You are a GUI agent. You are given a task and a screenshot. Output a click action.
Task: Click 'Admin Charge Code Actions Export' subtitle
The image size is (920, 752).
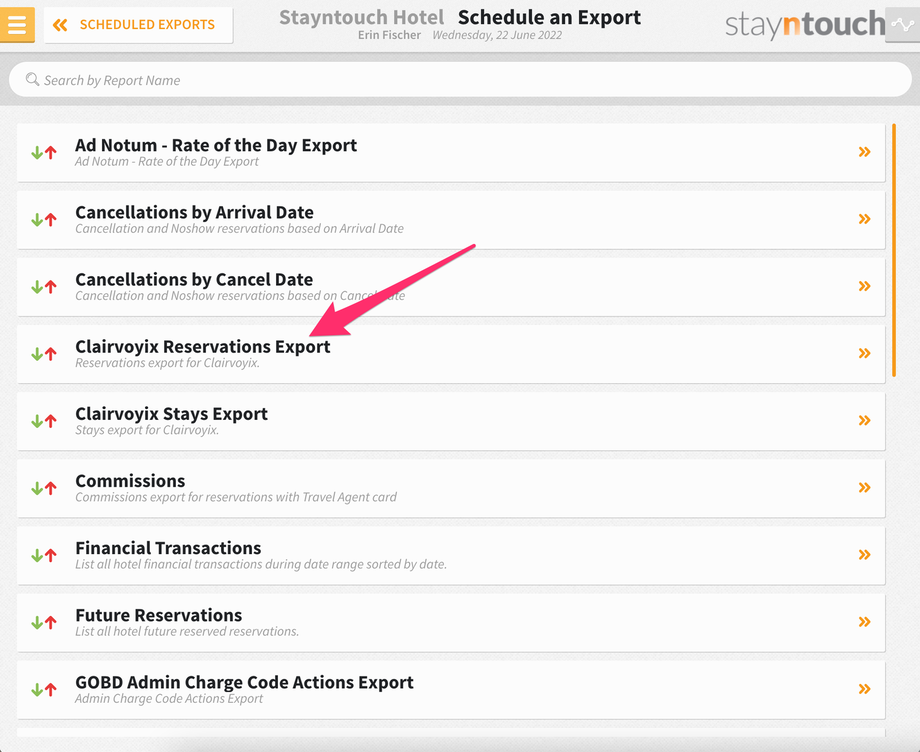point(169,699)
